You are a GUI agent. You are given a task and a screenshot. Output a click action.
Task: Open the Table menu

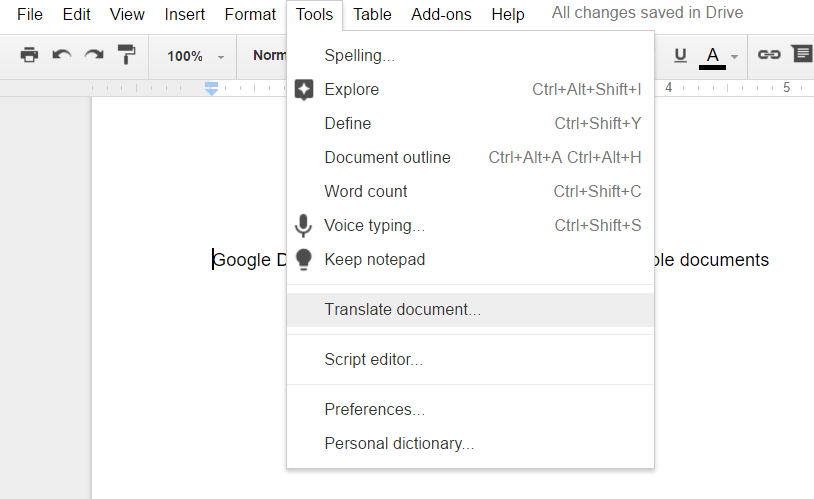[x=372, y=15]
